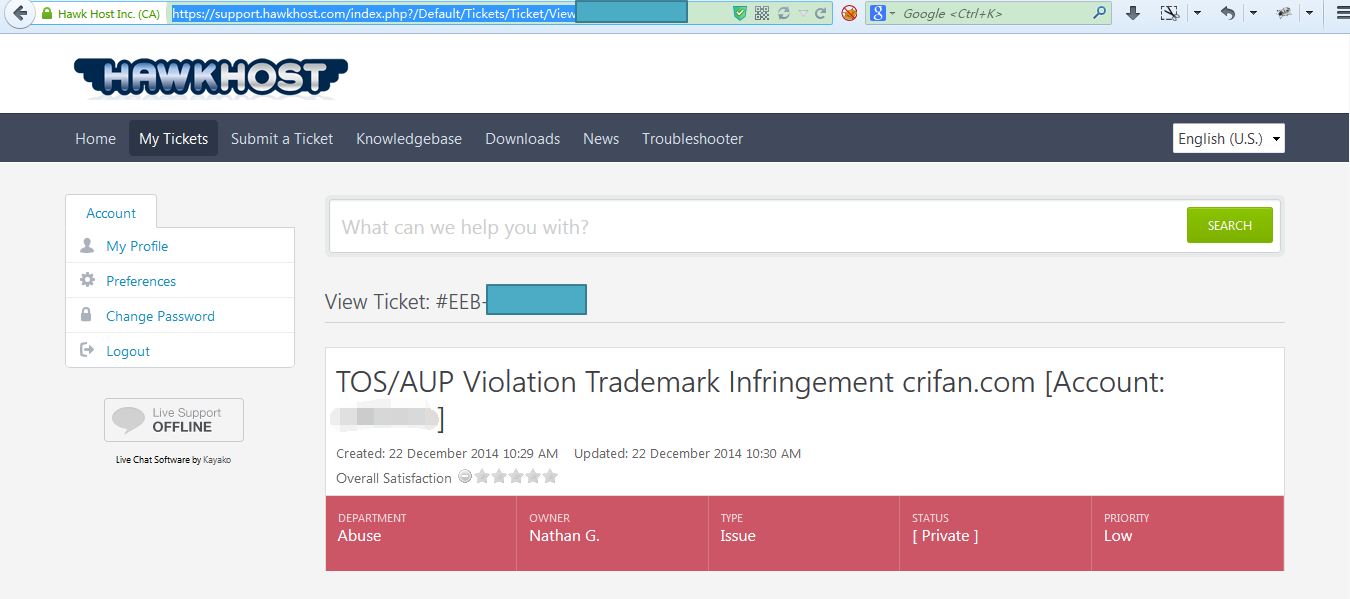This screenshot has width=1350, height=599.
Task: Select the Account tab in sidebar
Action: tap(111, 213)
